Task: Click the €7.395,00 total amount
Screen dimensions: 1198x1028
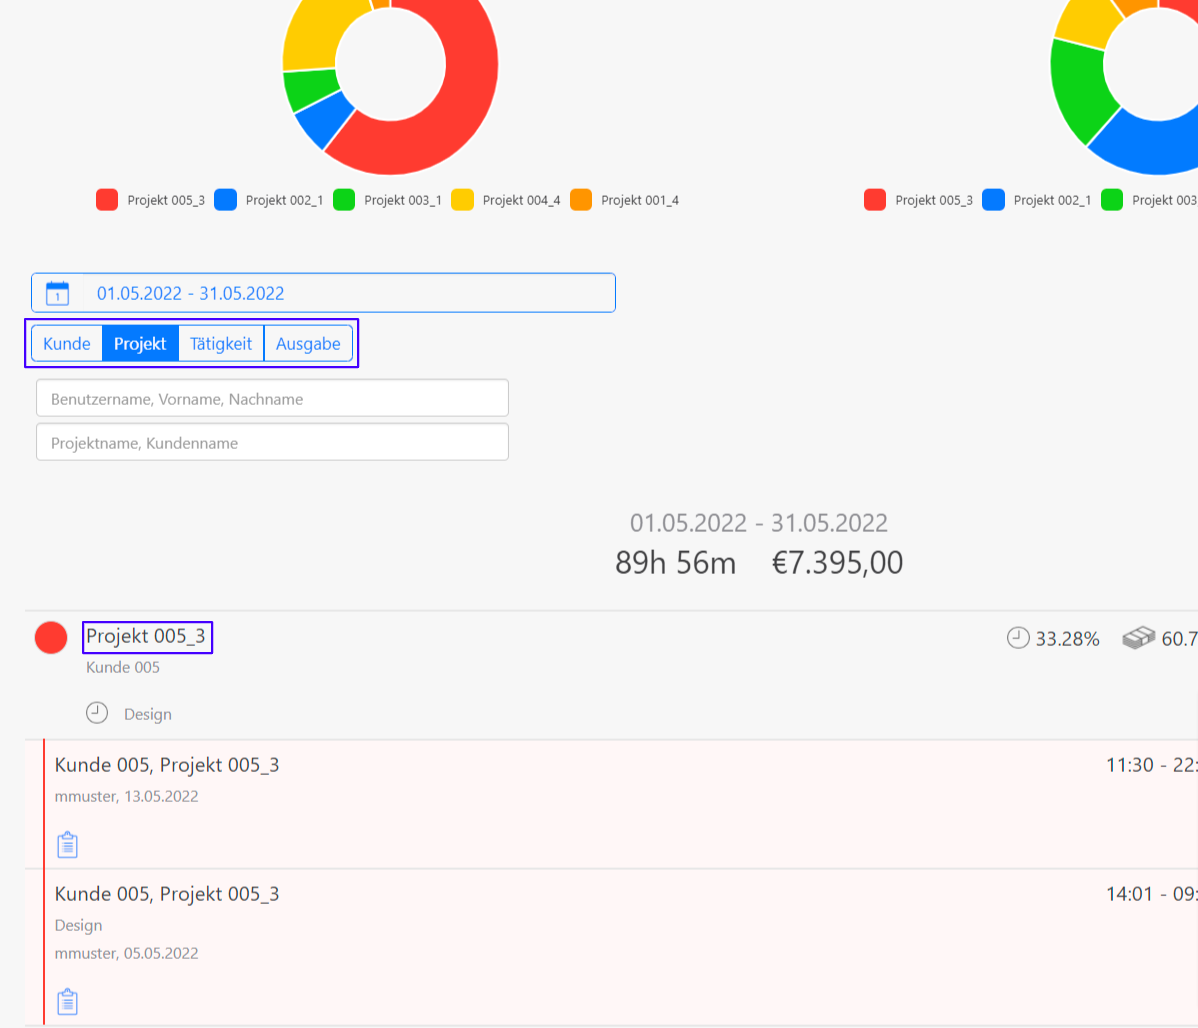Action: (x=837, y=563)
